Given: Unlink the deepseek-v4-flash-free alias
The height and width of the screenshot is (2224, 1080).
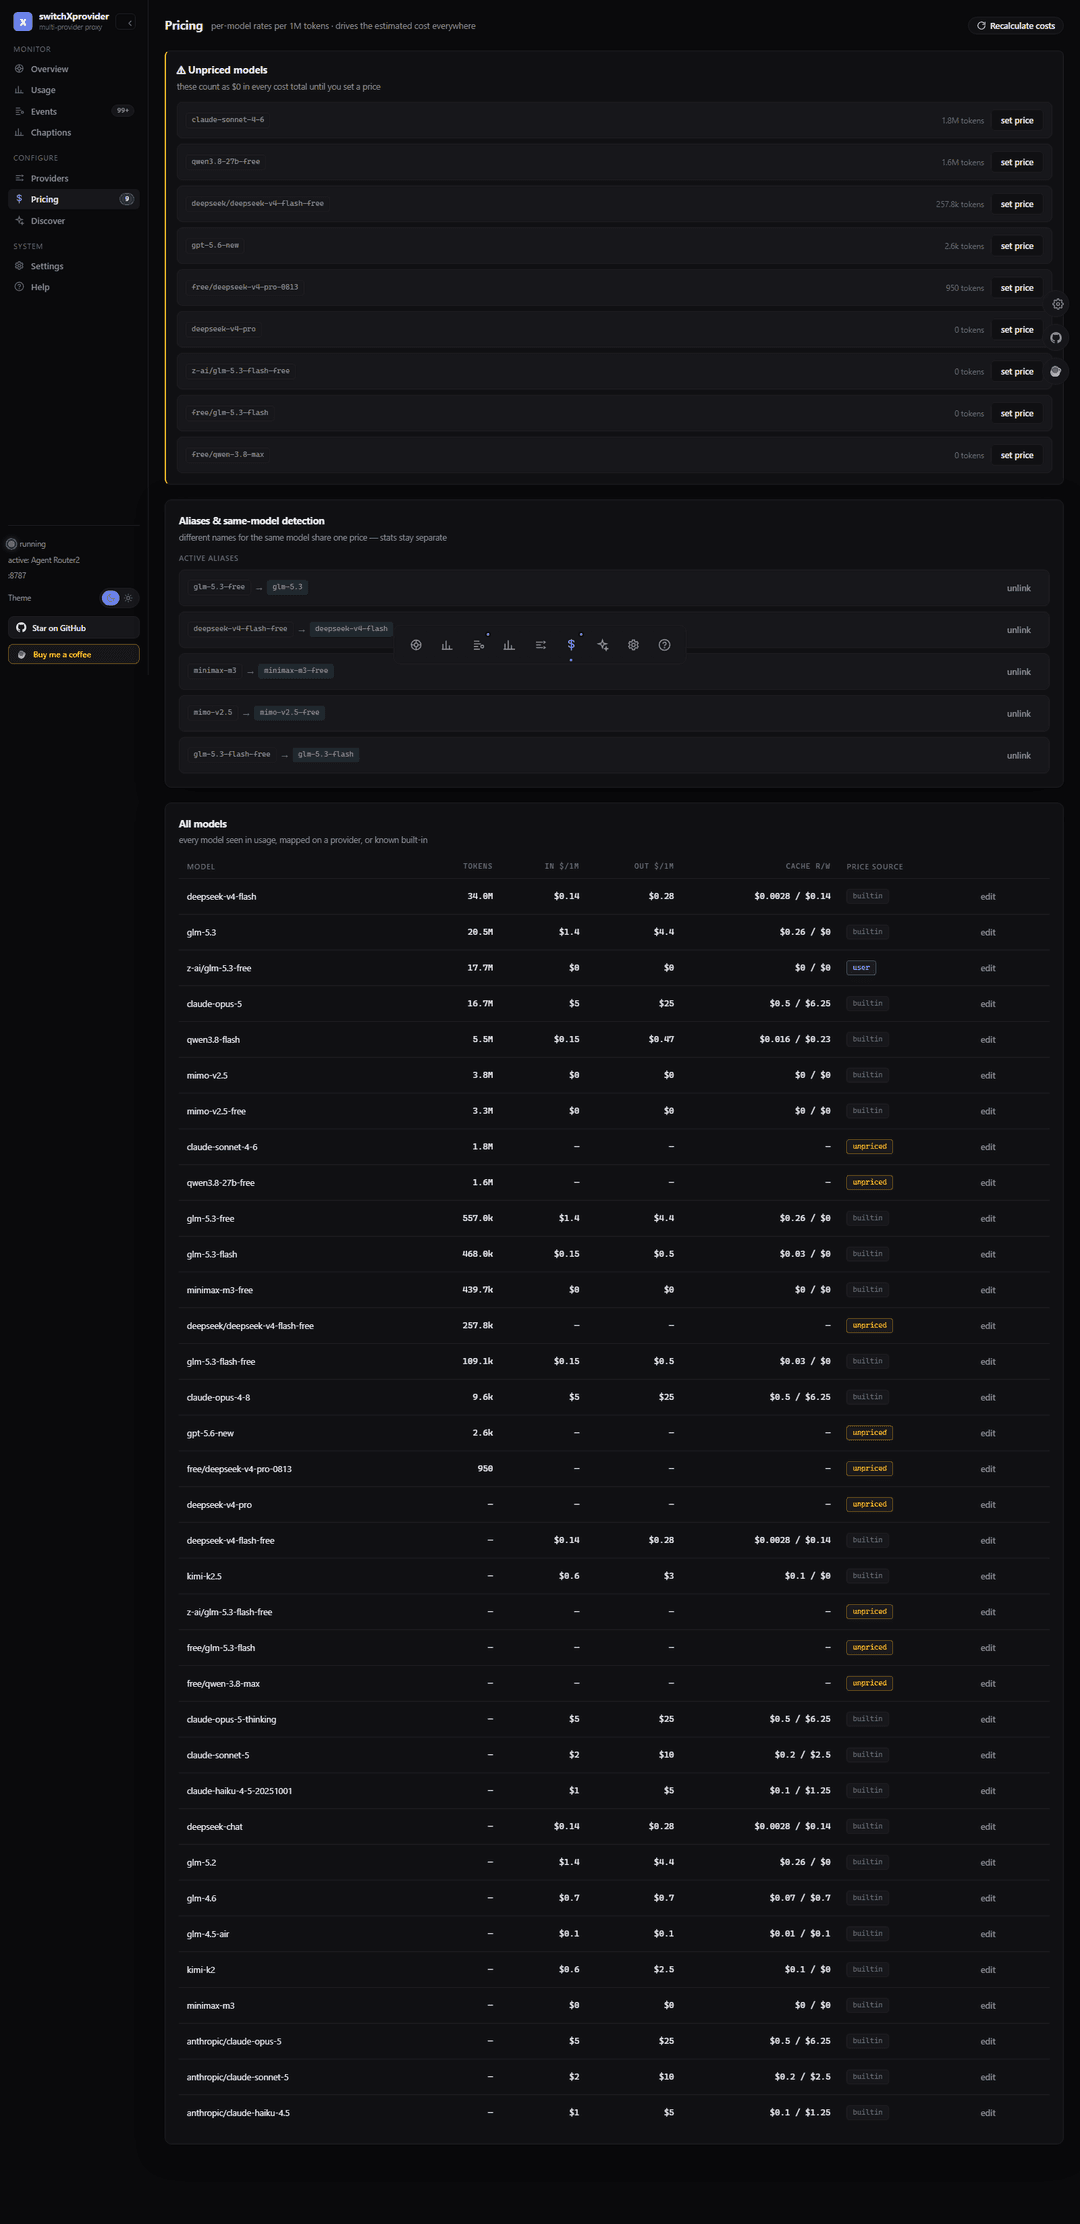Looking at the screenshot, I should pos(1018,630).
